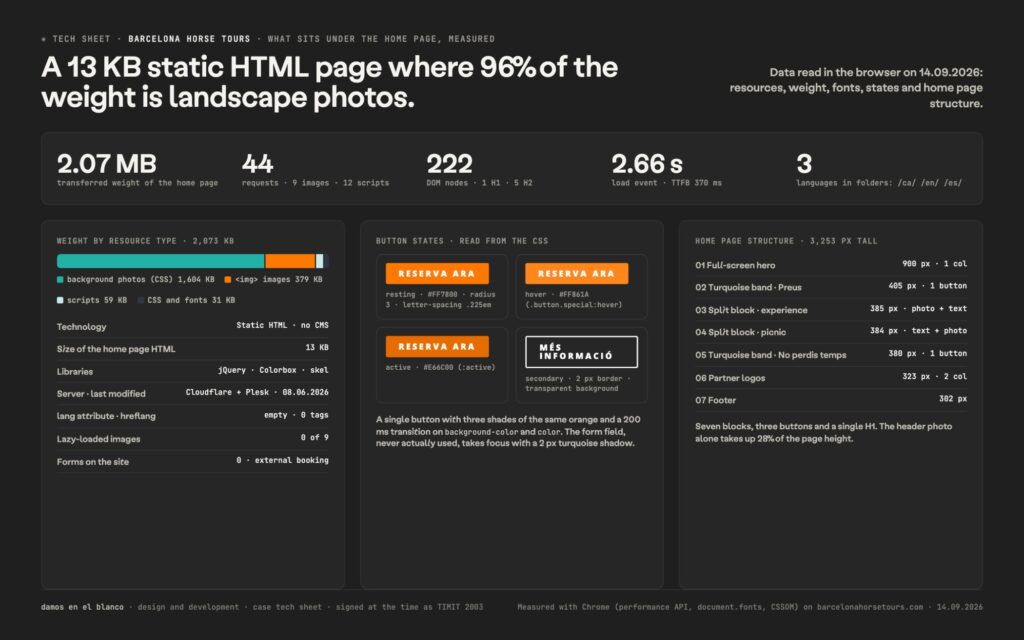The width and height of the screenshot is (1024, 640).
Task: Click orange legend swatch for img images
Action: [x=228, y=280]
